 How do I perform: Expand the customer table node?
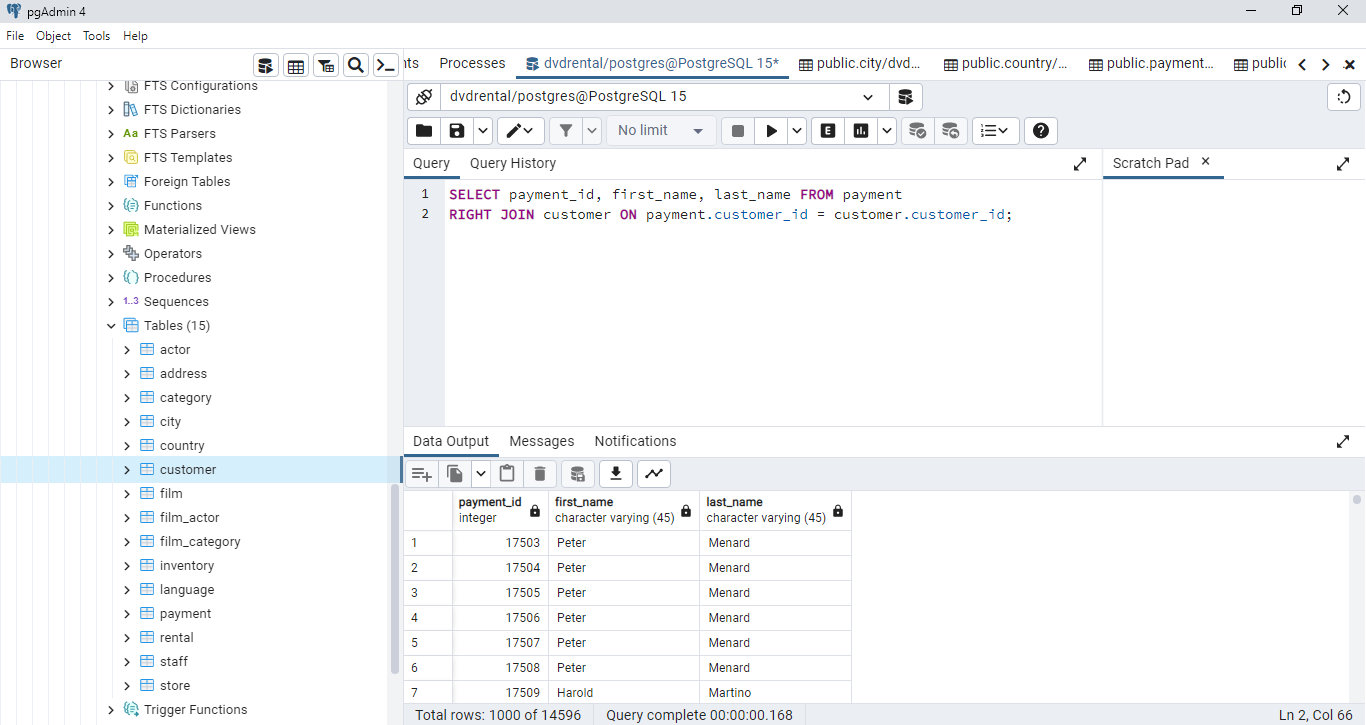[x=127, y=470]
